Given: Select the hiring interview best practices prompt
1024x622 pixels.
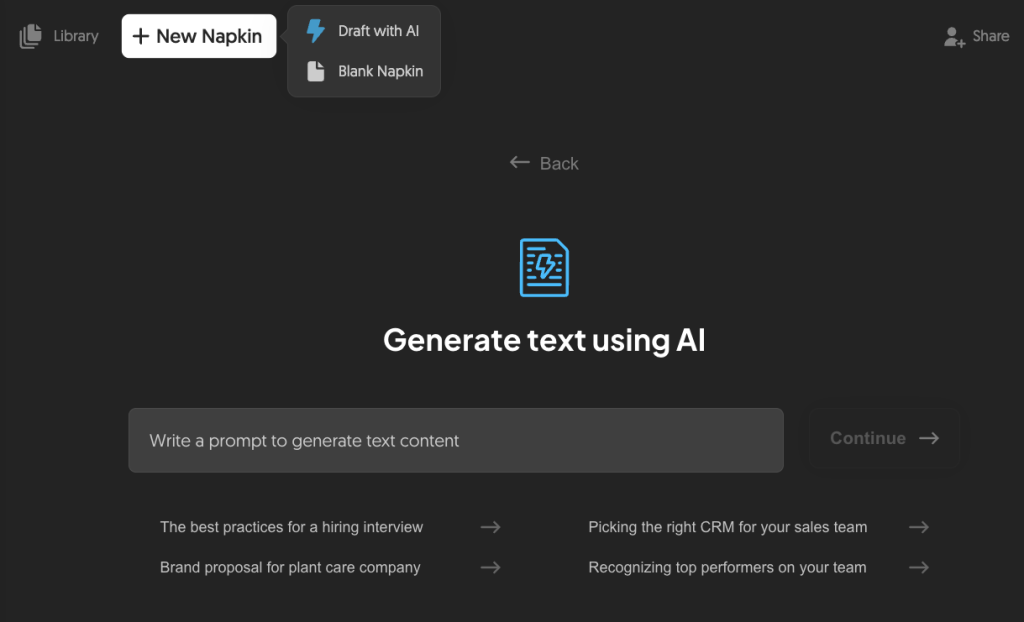Looking at the screenshot, I should [x=291, y=527].
